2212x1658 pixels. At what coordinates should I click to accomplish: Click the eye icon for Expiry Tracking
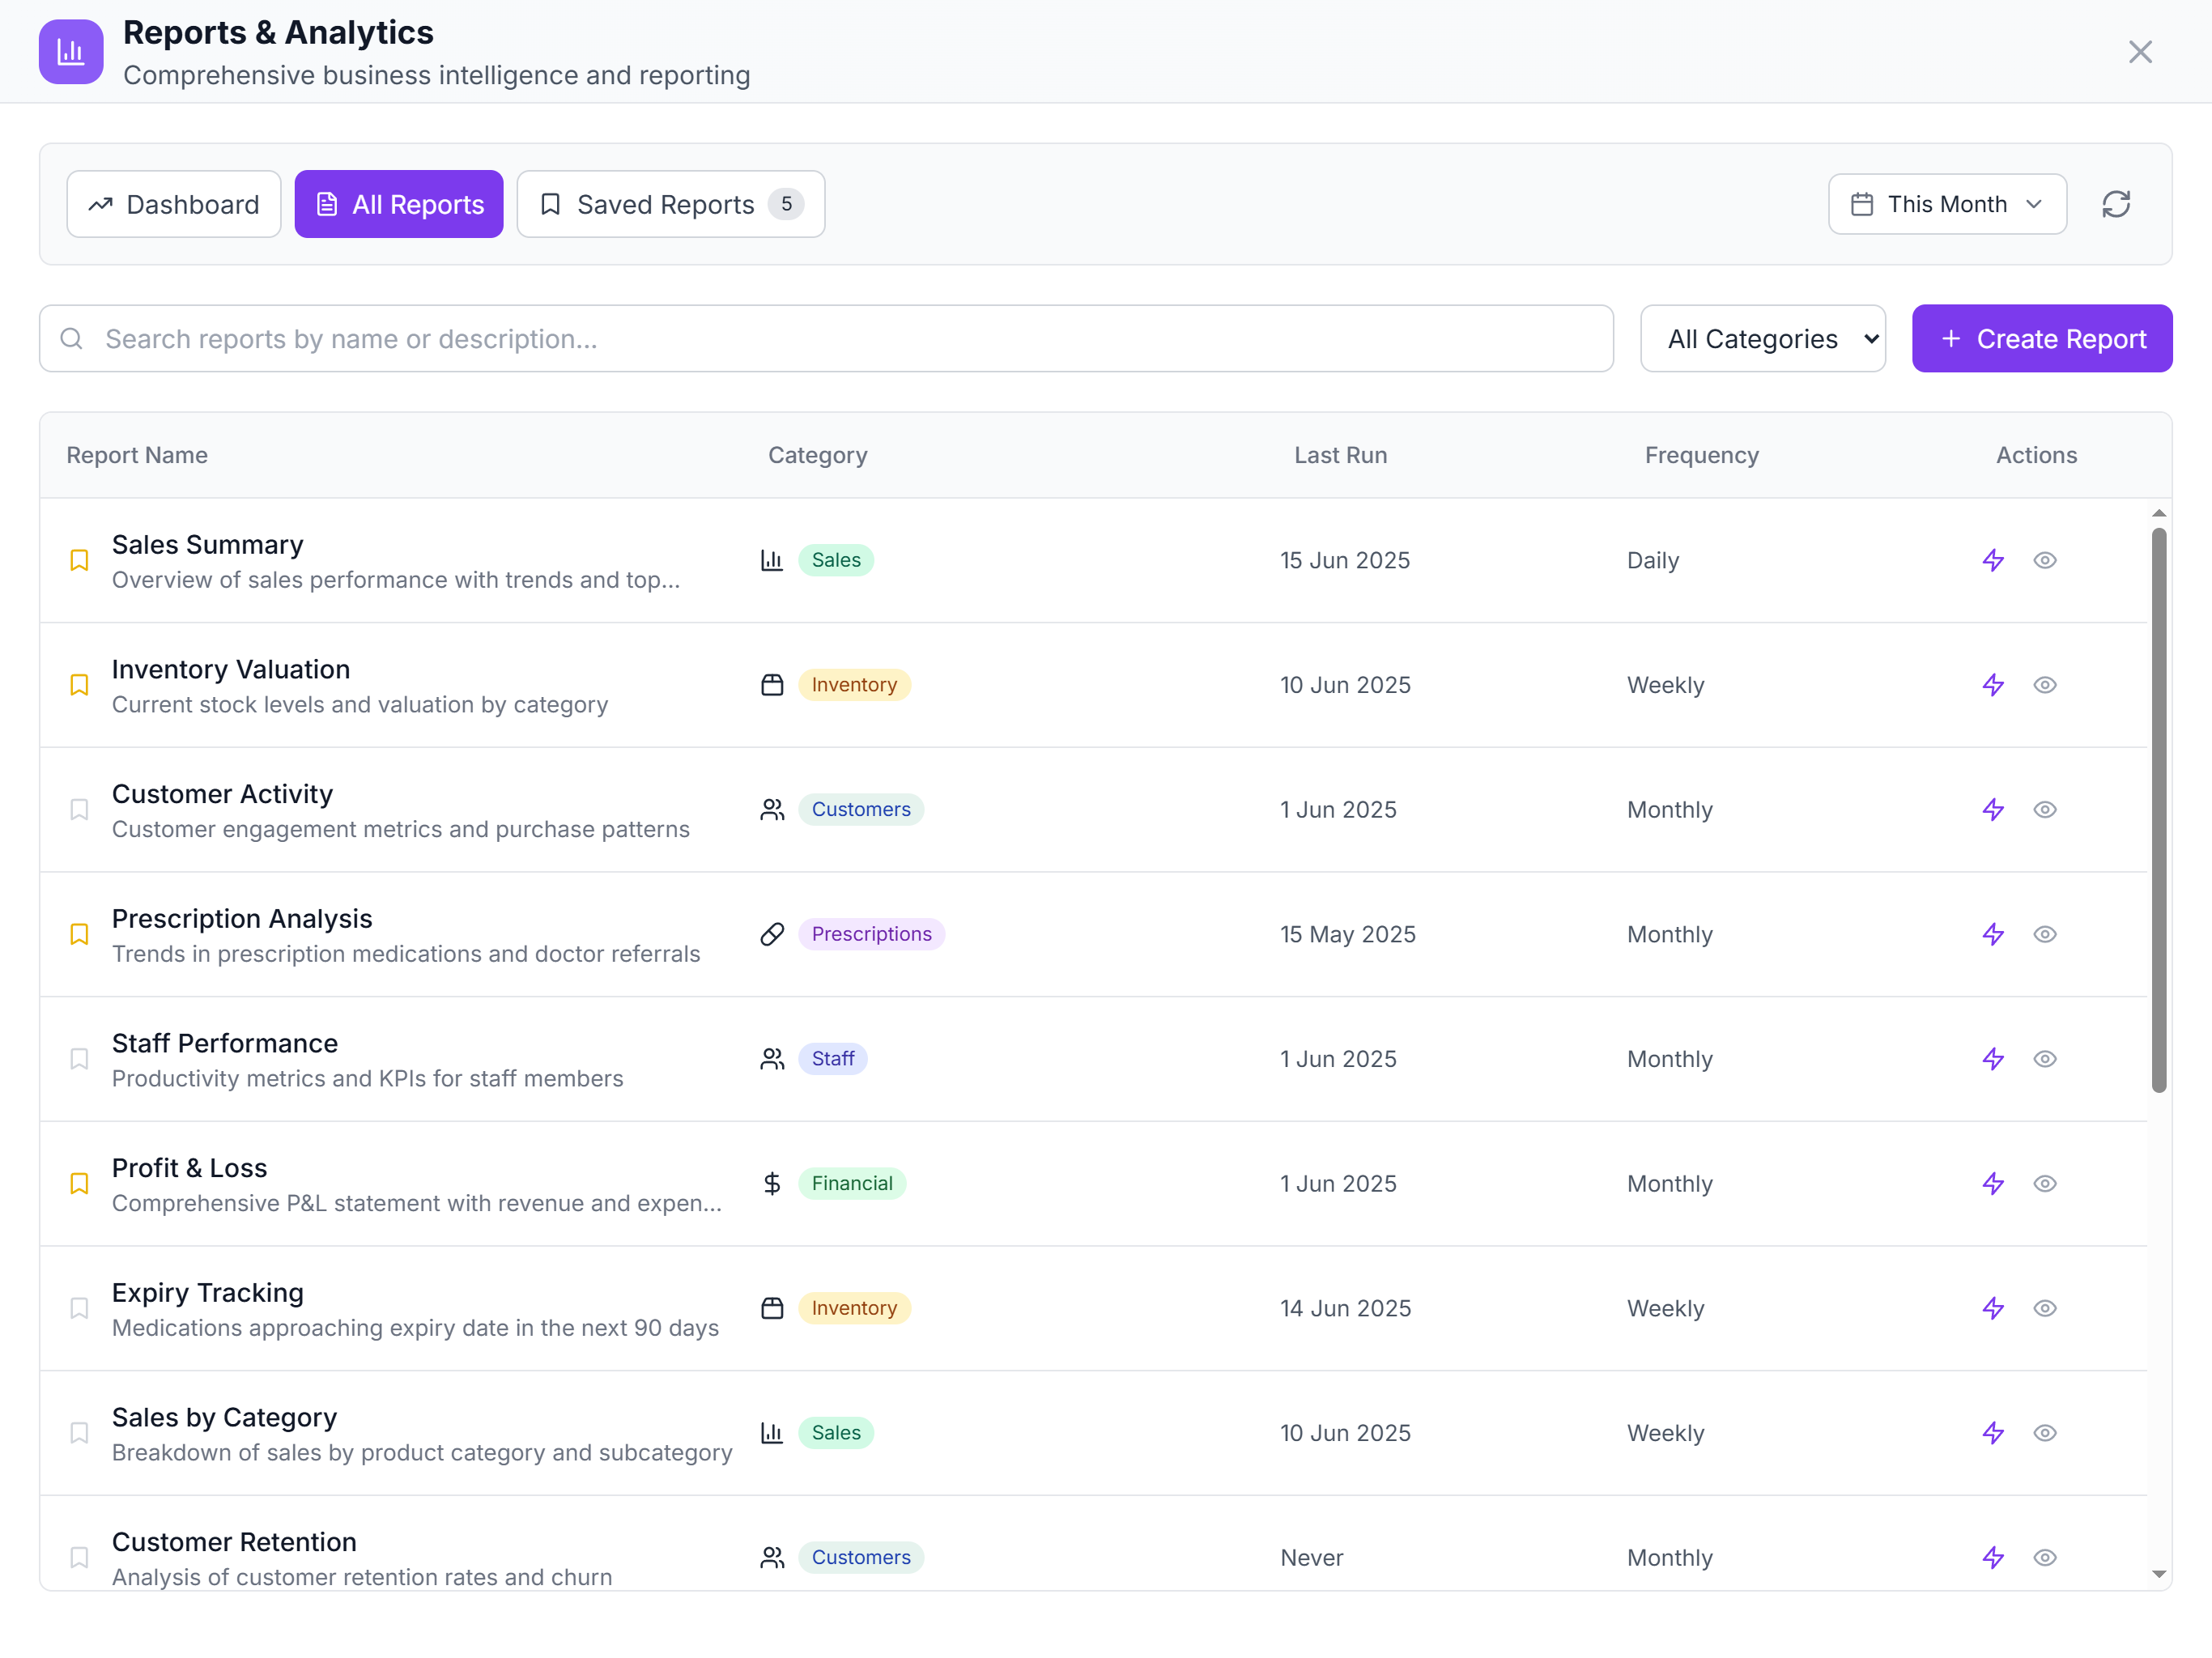(2044, 1308)
